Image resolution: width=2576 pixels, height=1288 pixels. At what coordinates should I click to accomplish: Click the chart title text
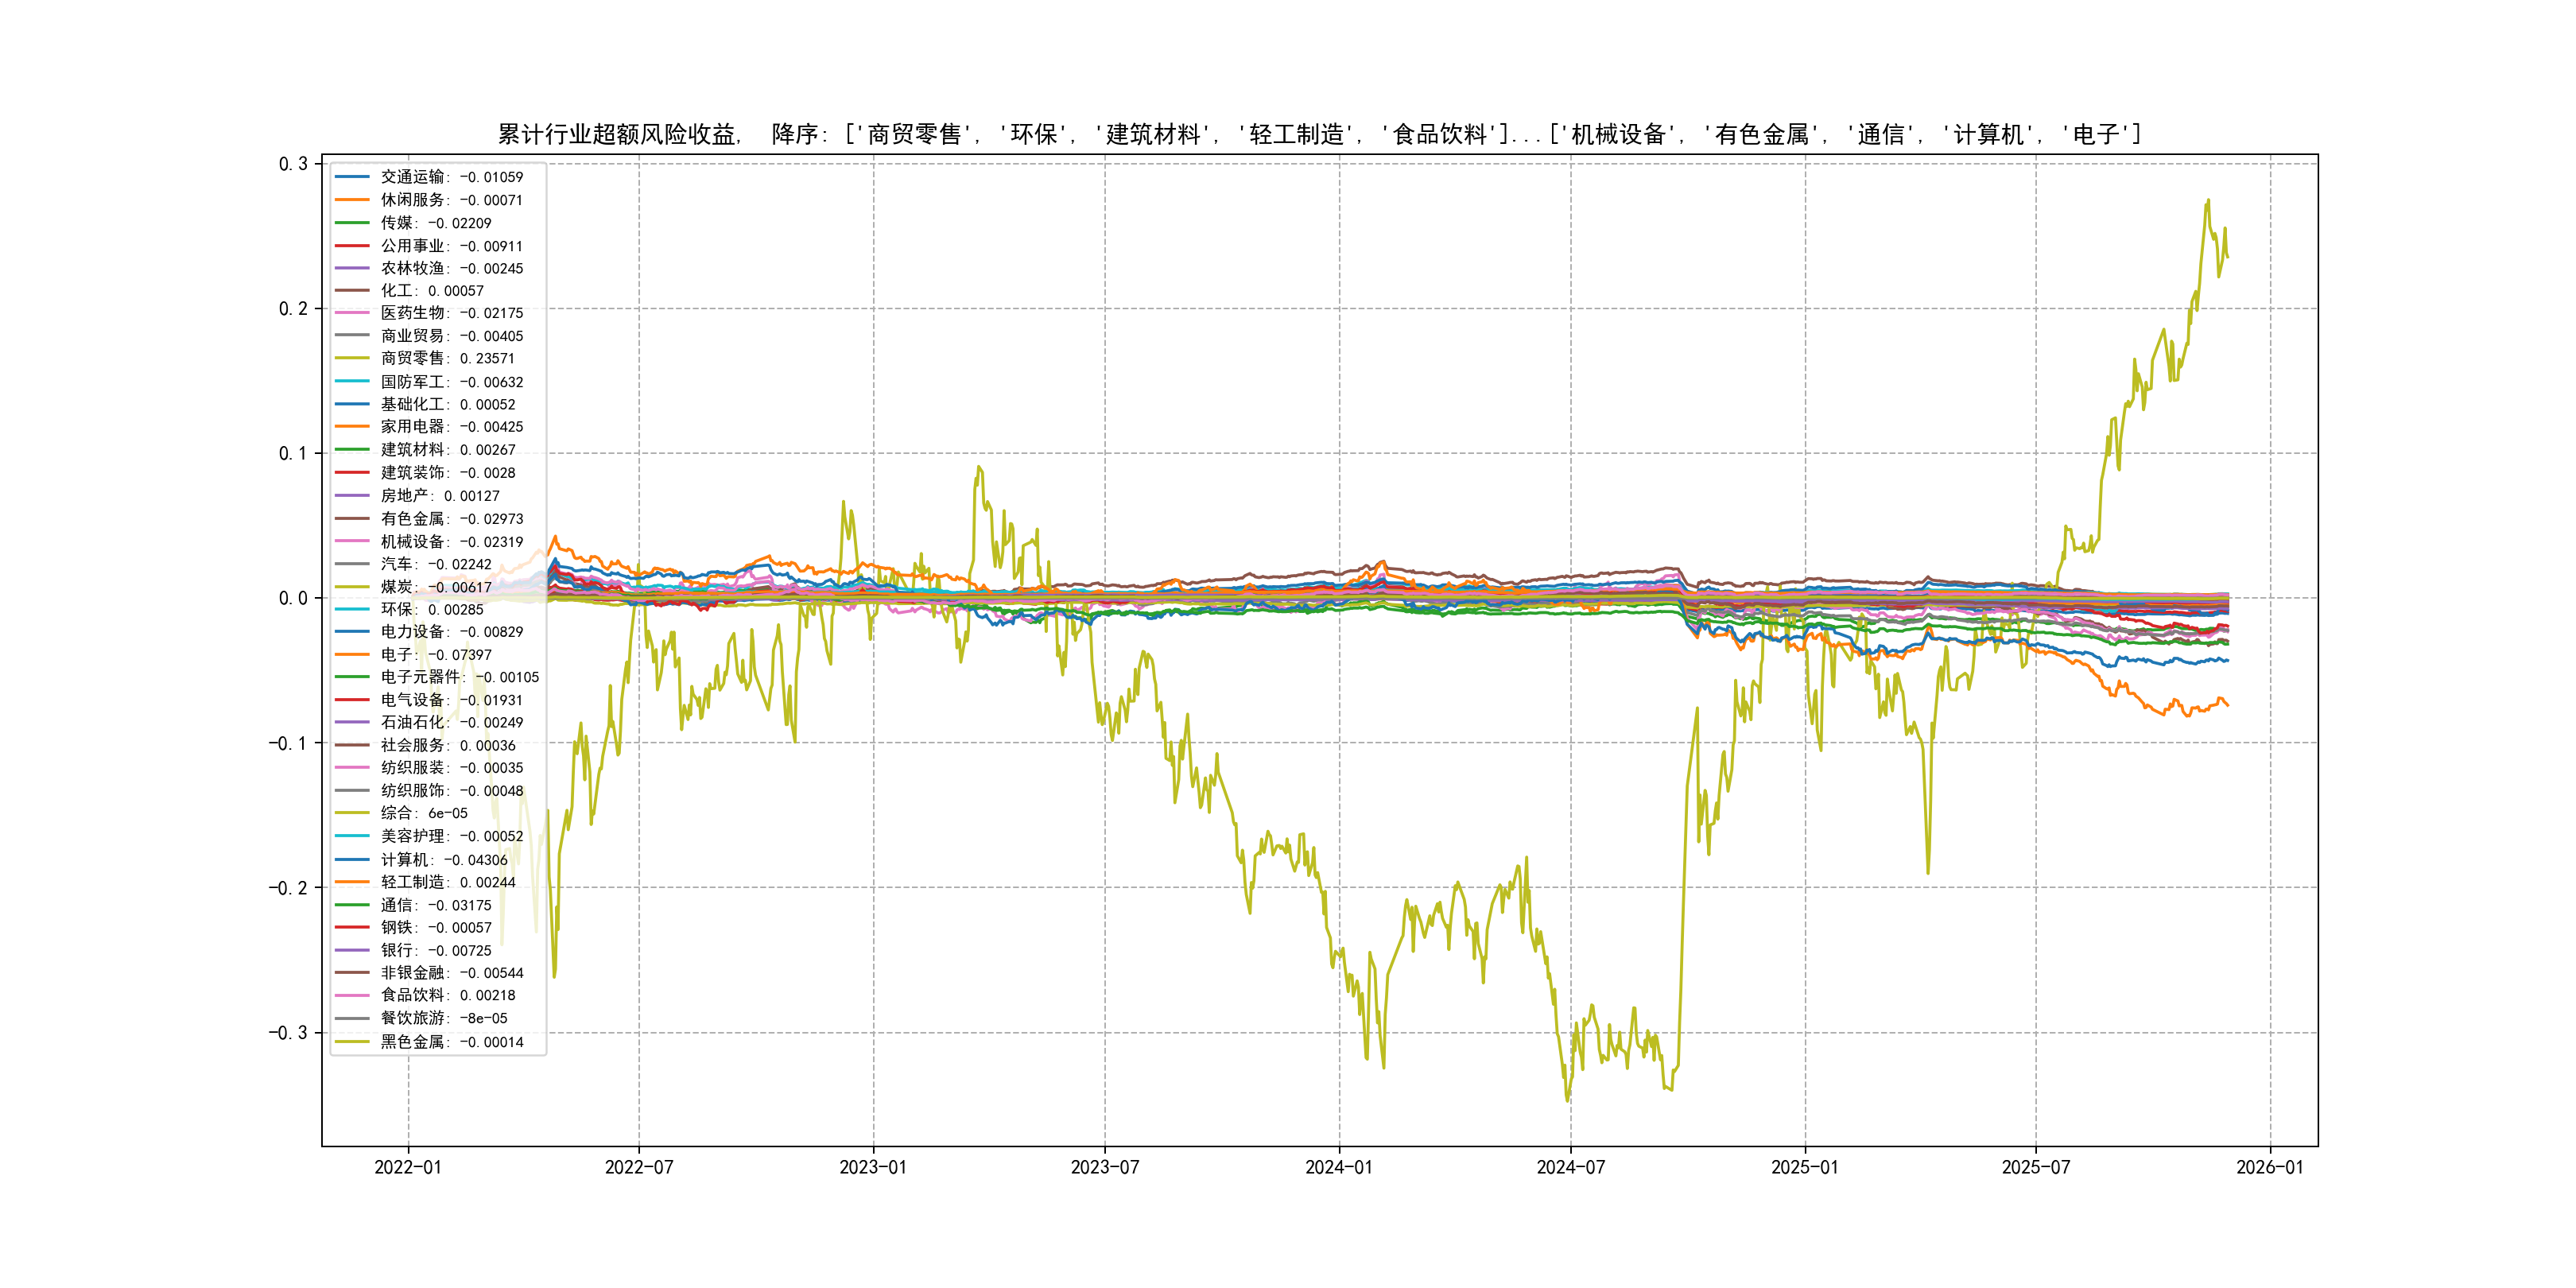coord(1319,134)
